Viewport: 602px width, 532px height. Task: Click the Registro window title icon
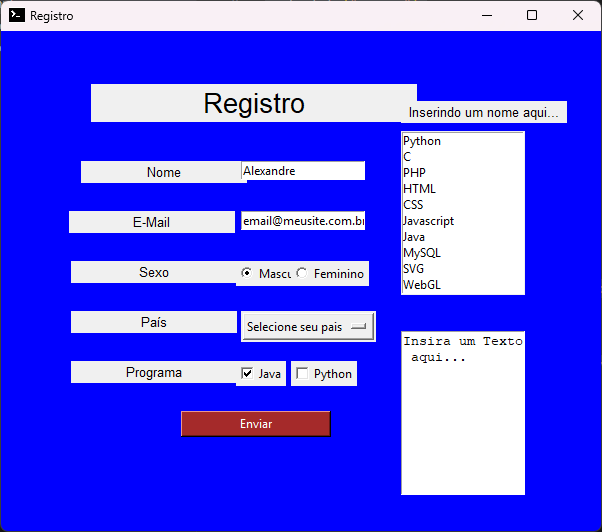(x=17, y=15)
